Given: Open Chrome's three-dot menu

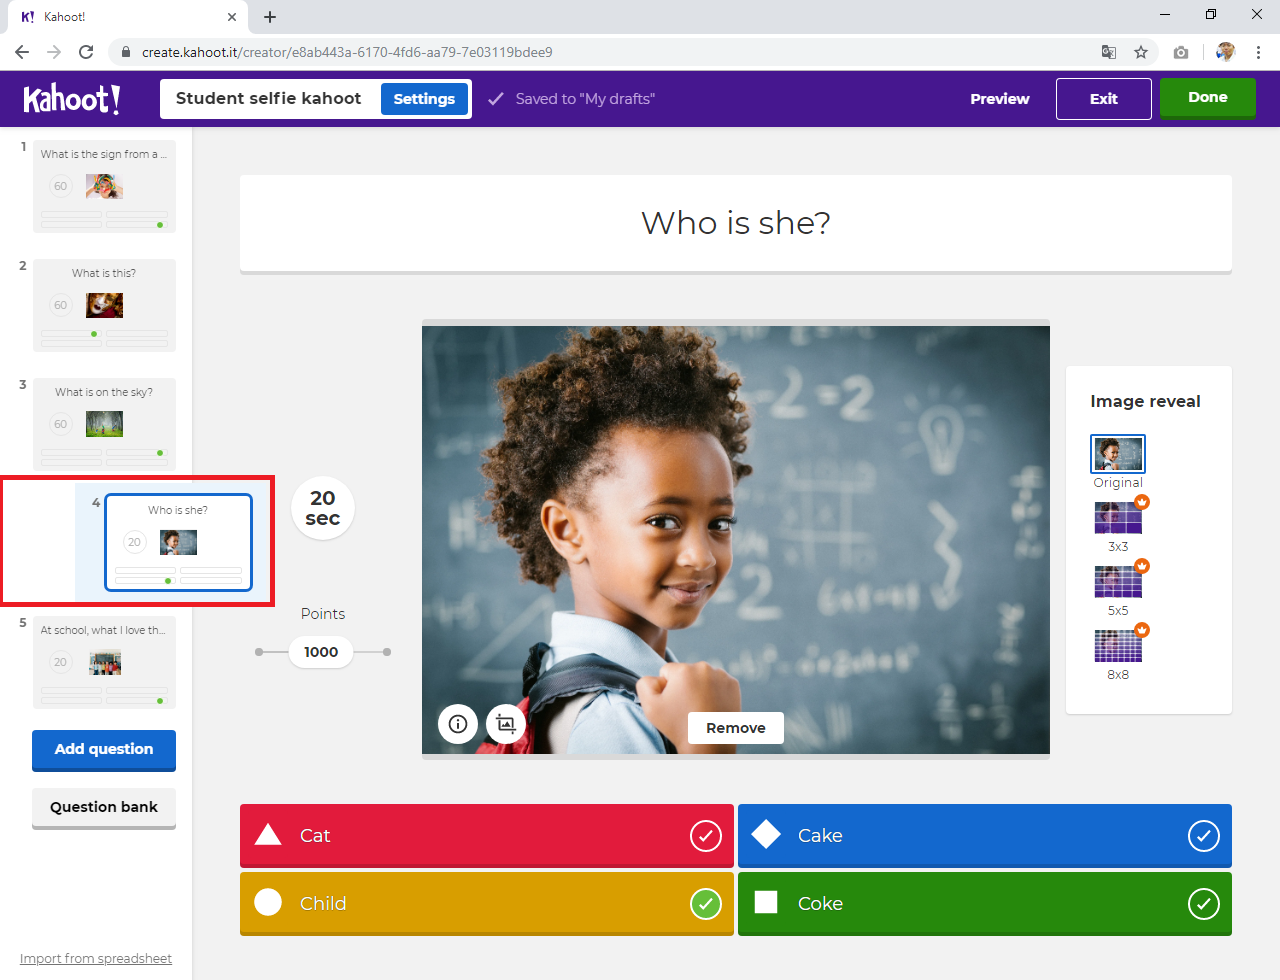Looking at the screenshot, I should (1258, 52).
